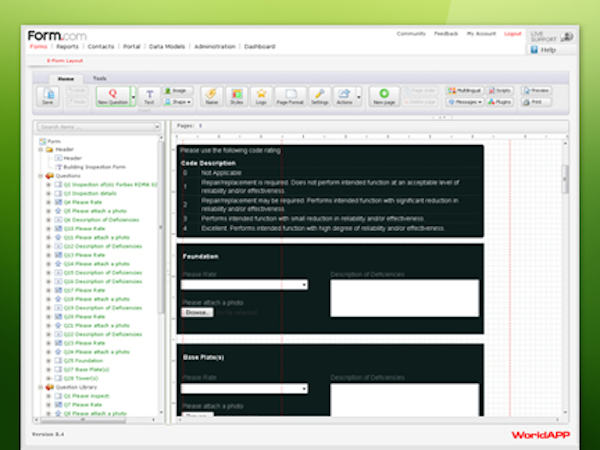This screenshot has width=600, height=450.
Task: Collapse the Header folder in tree
Action: [x=40, y=149]
